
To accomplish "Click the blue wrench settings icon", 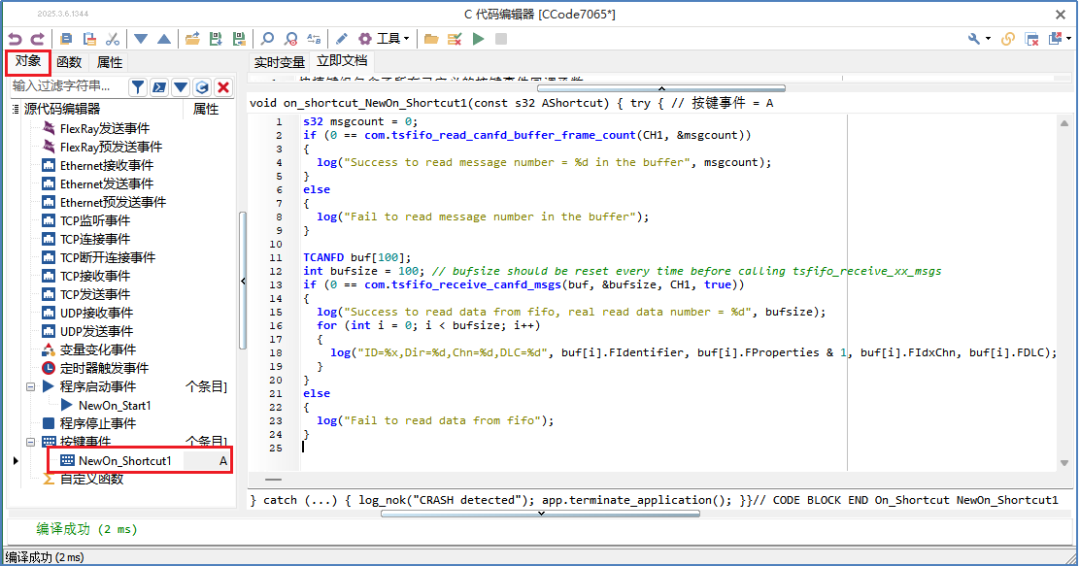I will tap(974, 39).
